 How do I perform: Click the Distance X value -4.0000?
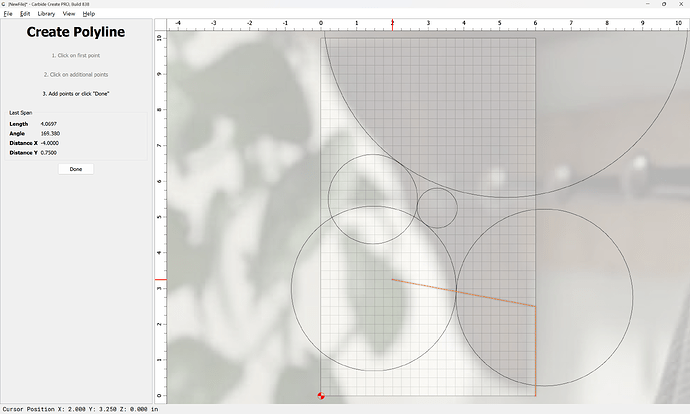click(50, 143)
